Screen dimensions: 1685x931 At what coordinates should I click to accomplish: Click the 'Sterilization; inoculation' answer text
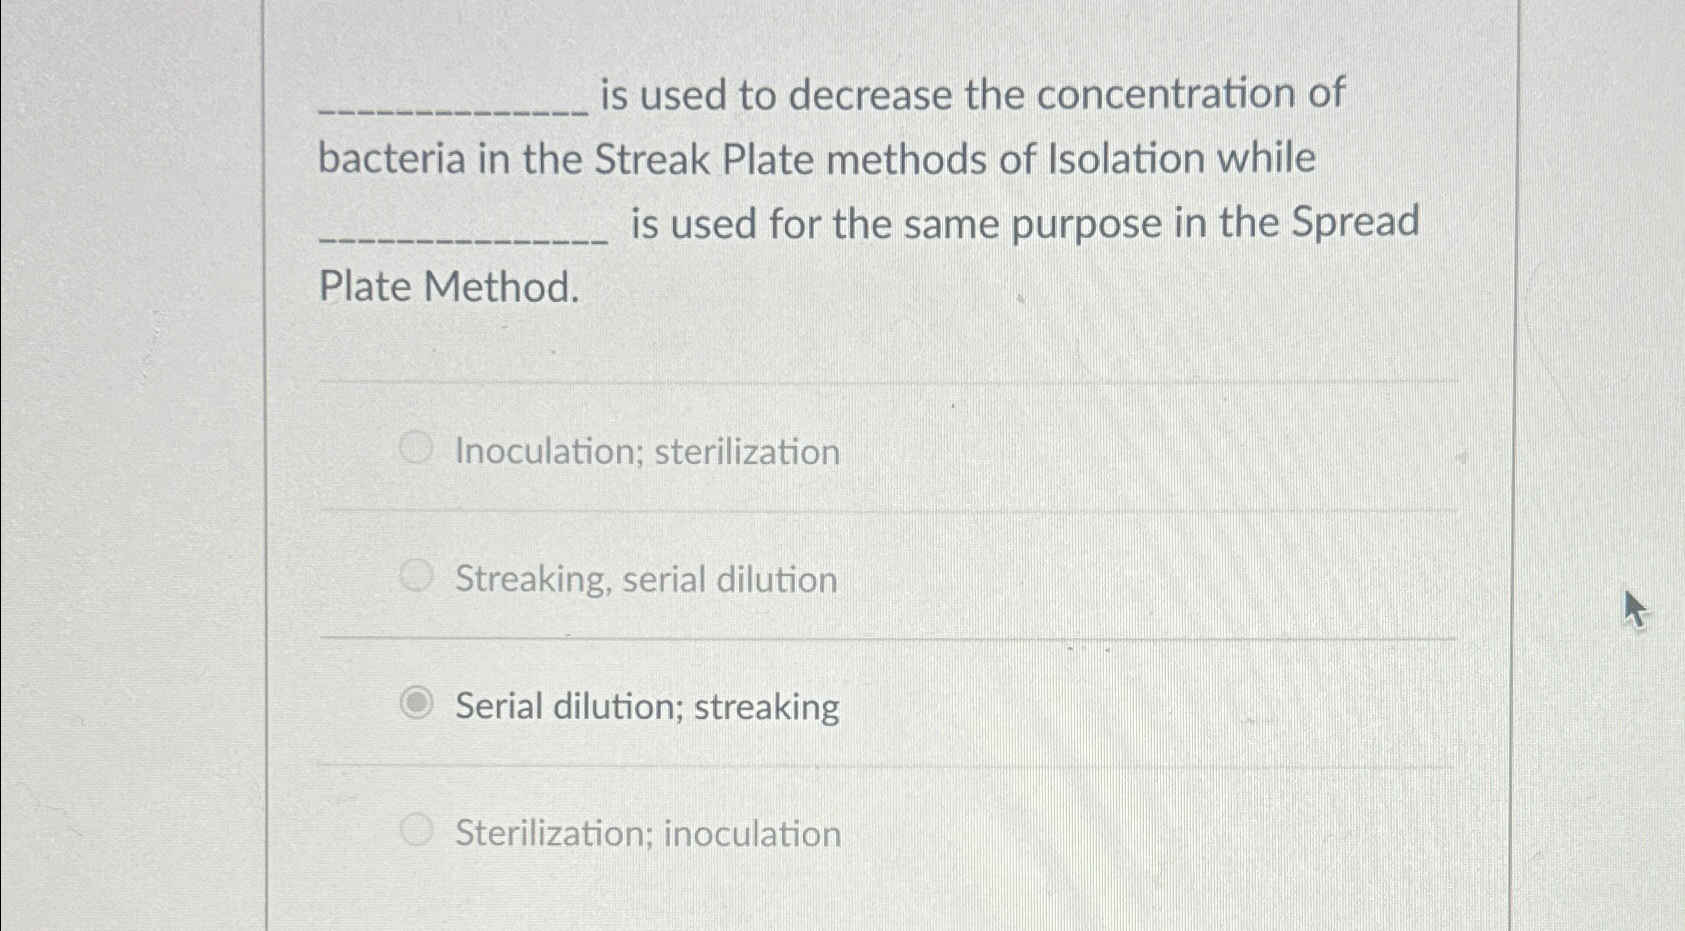pyautogui.click(x=647, y=834)
